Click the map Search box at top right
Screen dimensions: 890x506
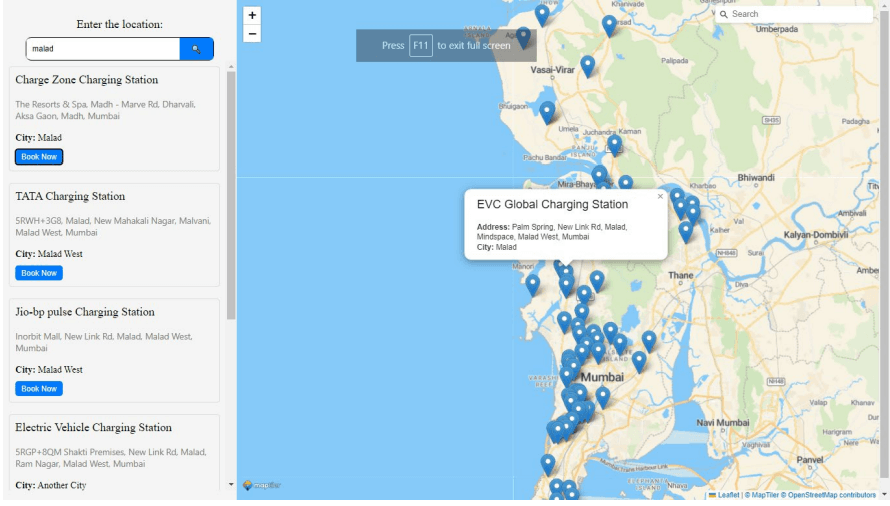(794, 14)
